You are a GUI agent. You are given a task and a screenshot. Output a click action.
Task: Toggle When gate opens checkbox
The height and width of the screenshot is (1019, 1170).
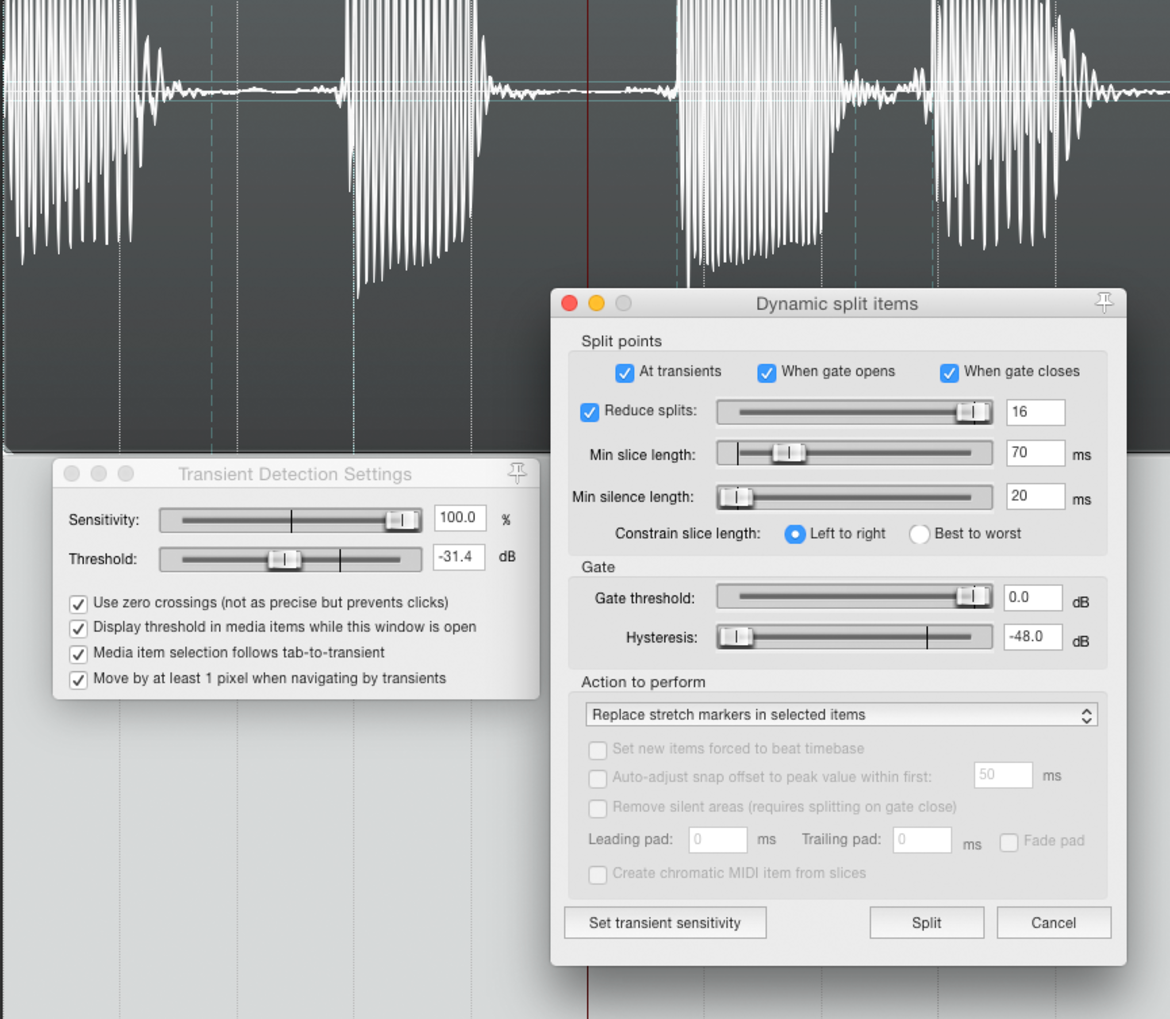(x=766, y=372)
